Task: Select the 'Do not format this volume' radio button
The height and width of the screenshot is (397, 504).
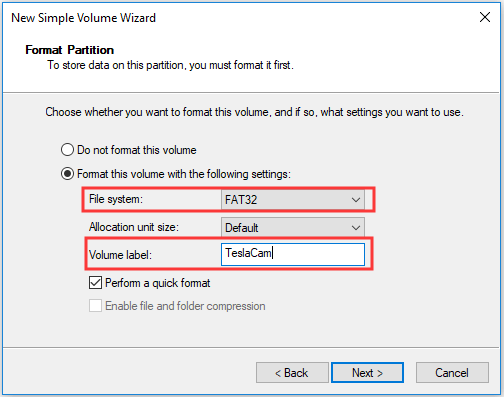Action: pos(67,150)
